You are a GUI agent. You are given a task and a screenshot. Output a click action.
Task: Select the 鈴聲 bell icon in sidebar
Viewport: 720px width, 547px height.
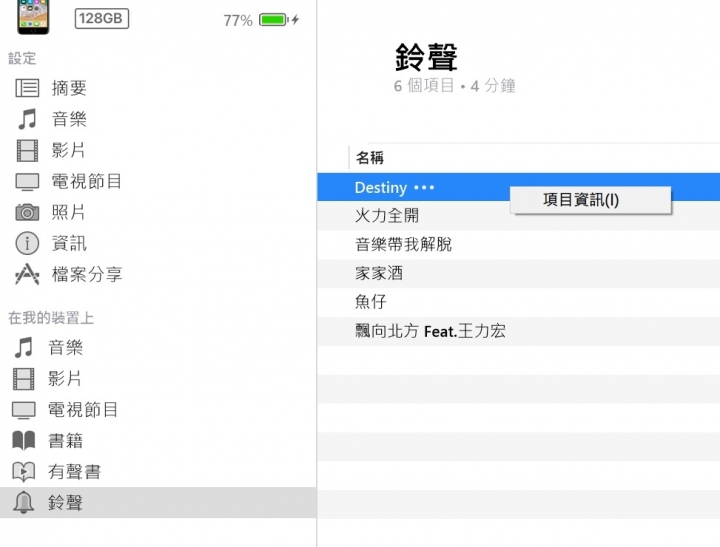click(23, 502)
